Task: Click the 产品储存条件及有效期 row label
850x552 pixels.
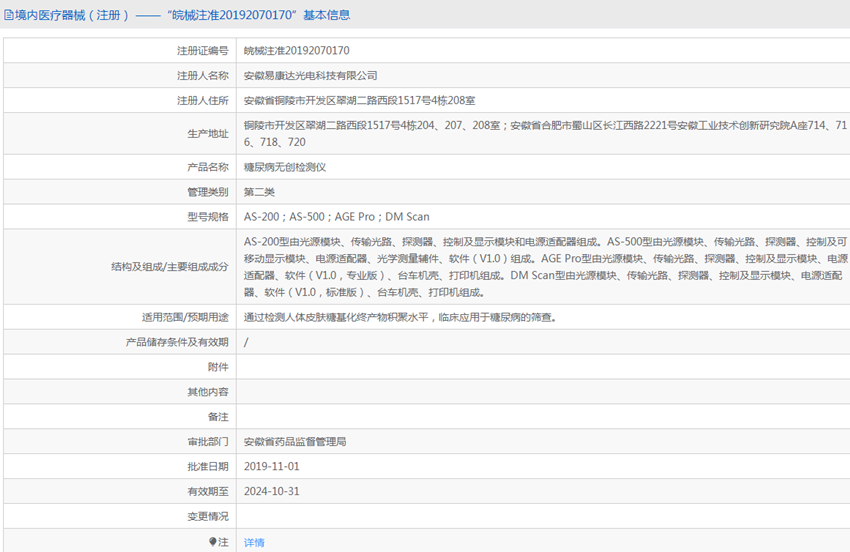Action: click(176, 342)
